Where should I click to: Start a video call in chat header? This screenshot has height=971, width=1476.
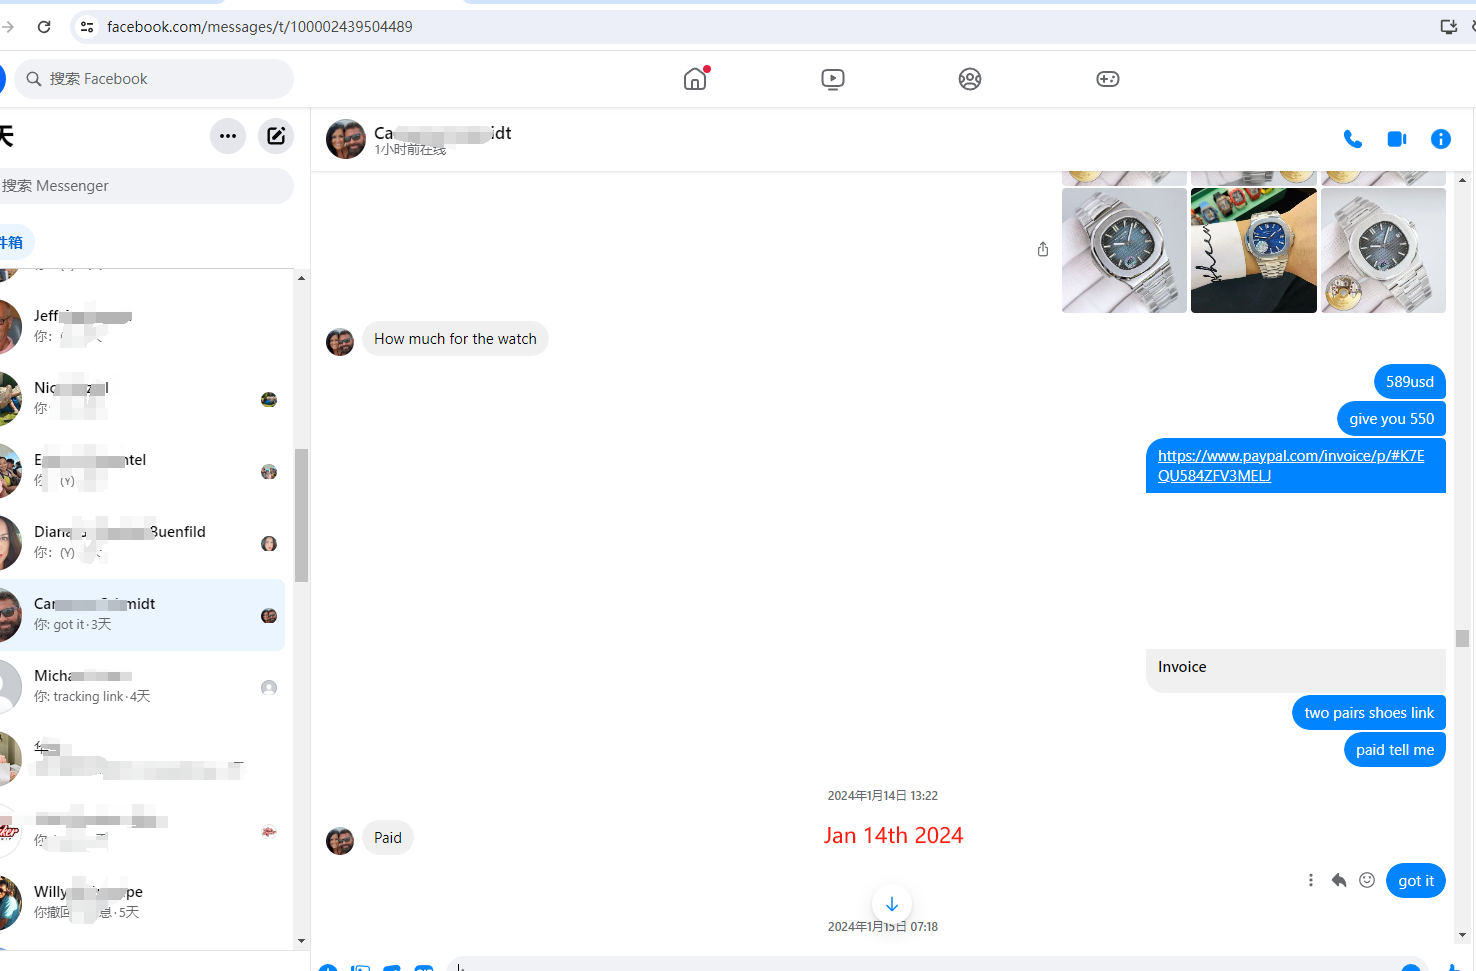(x=1396, y=139)
